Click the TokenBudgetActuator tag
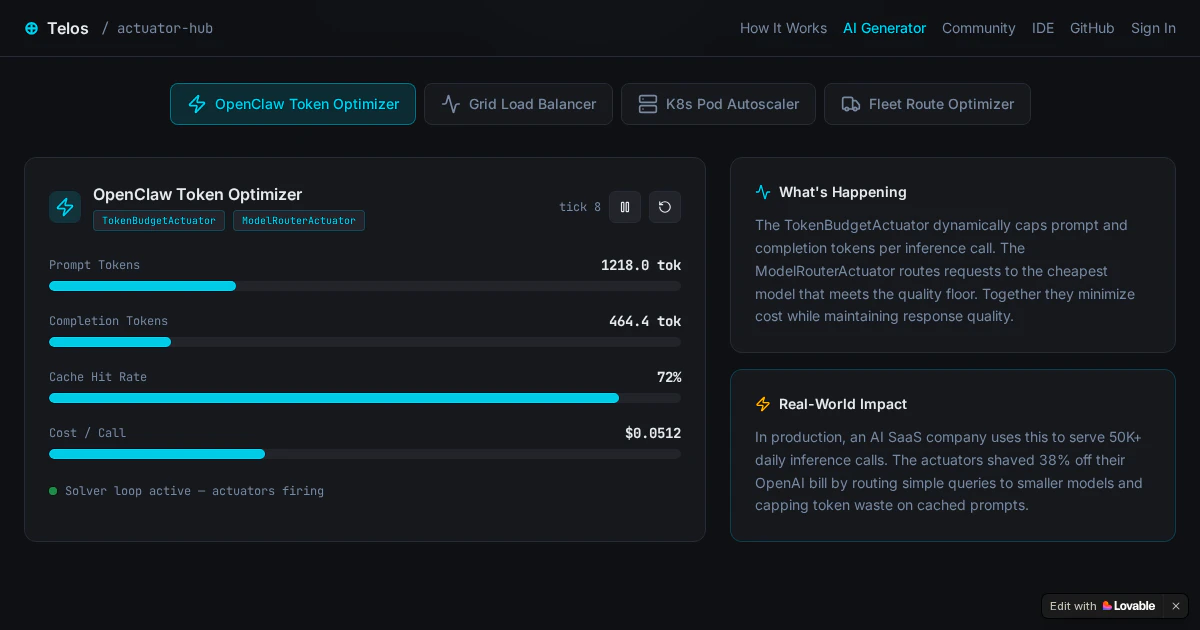 [x=159, y=220]
